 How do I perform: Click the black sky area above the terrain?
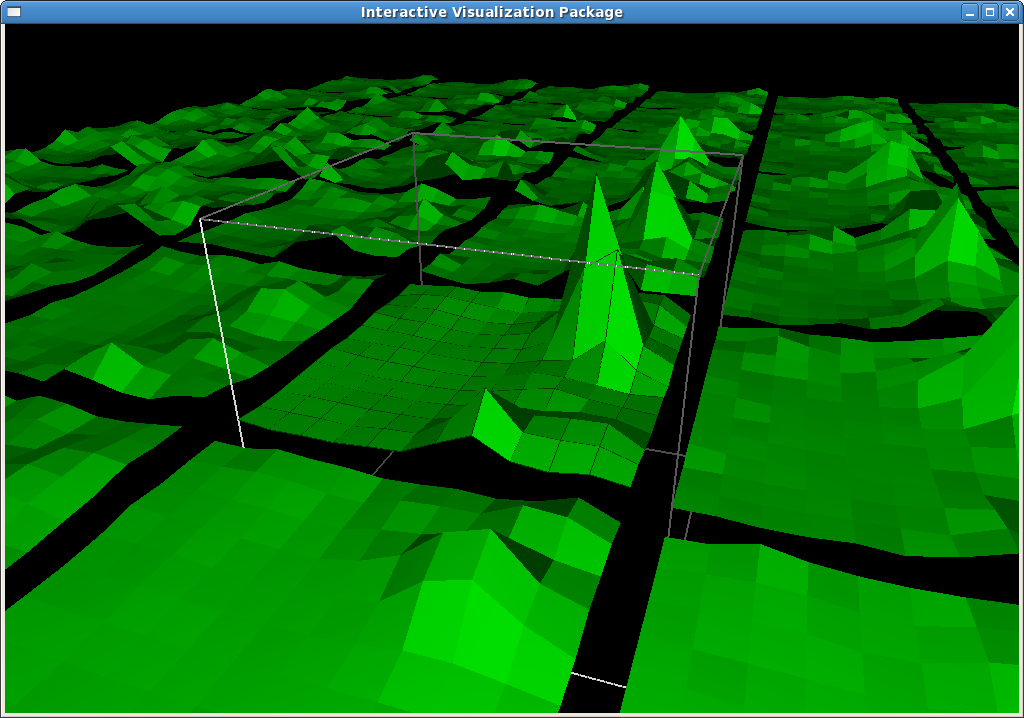point(500,50)
